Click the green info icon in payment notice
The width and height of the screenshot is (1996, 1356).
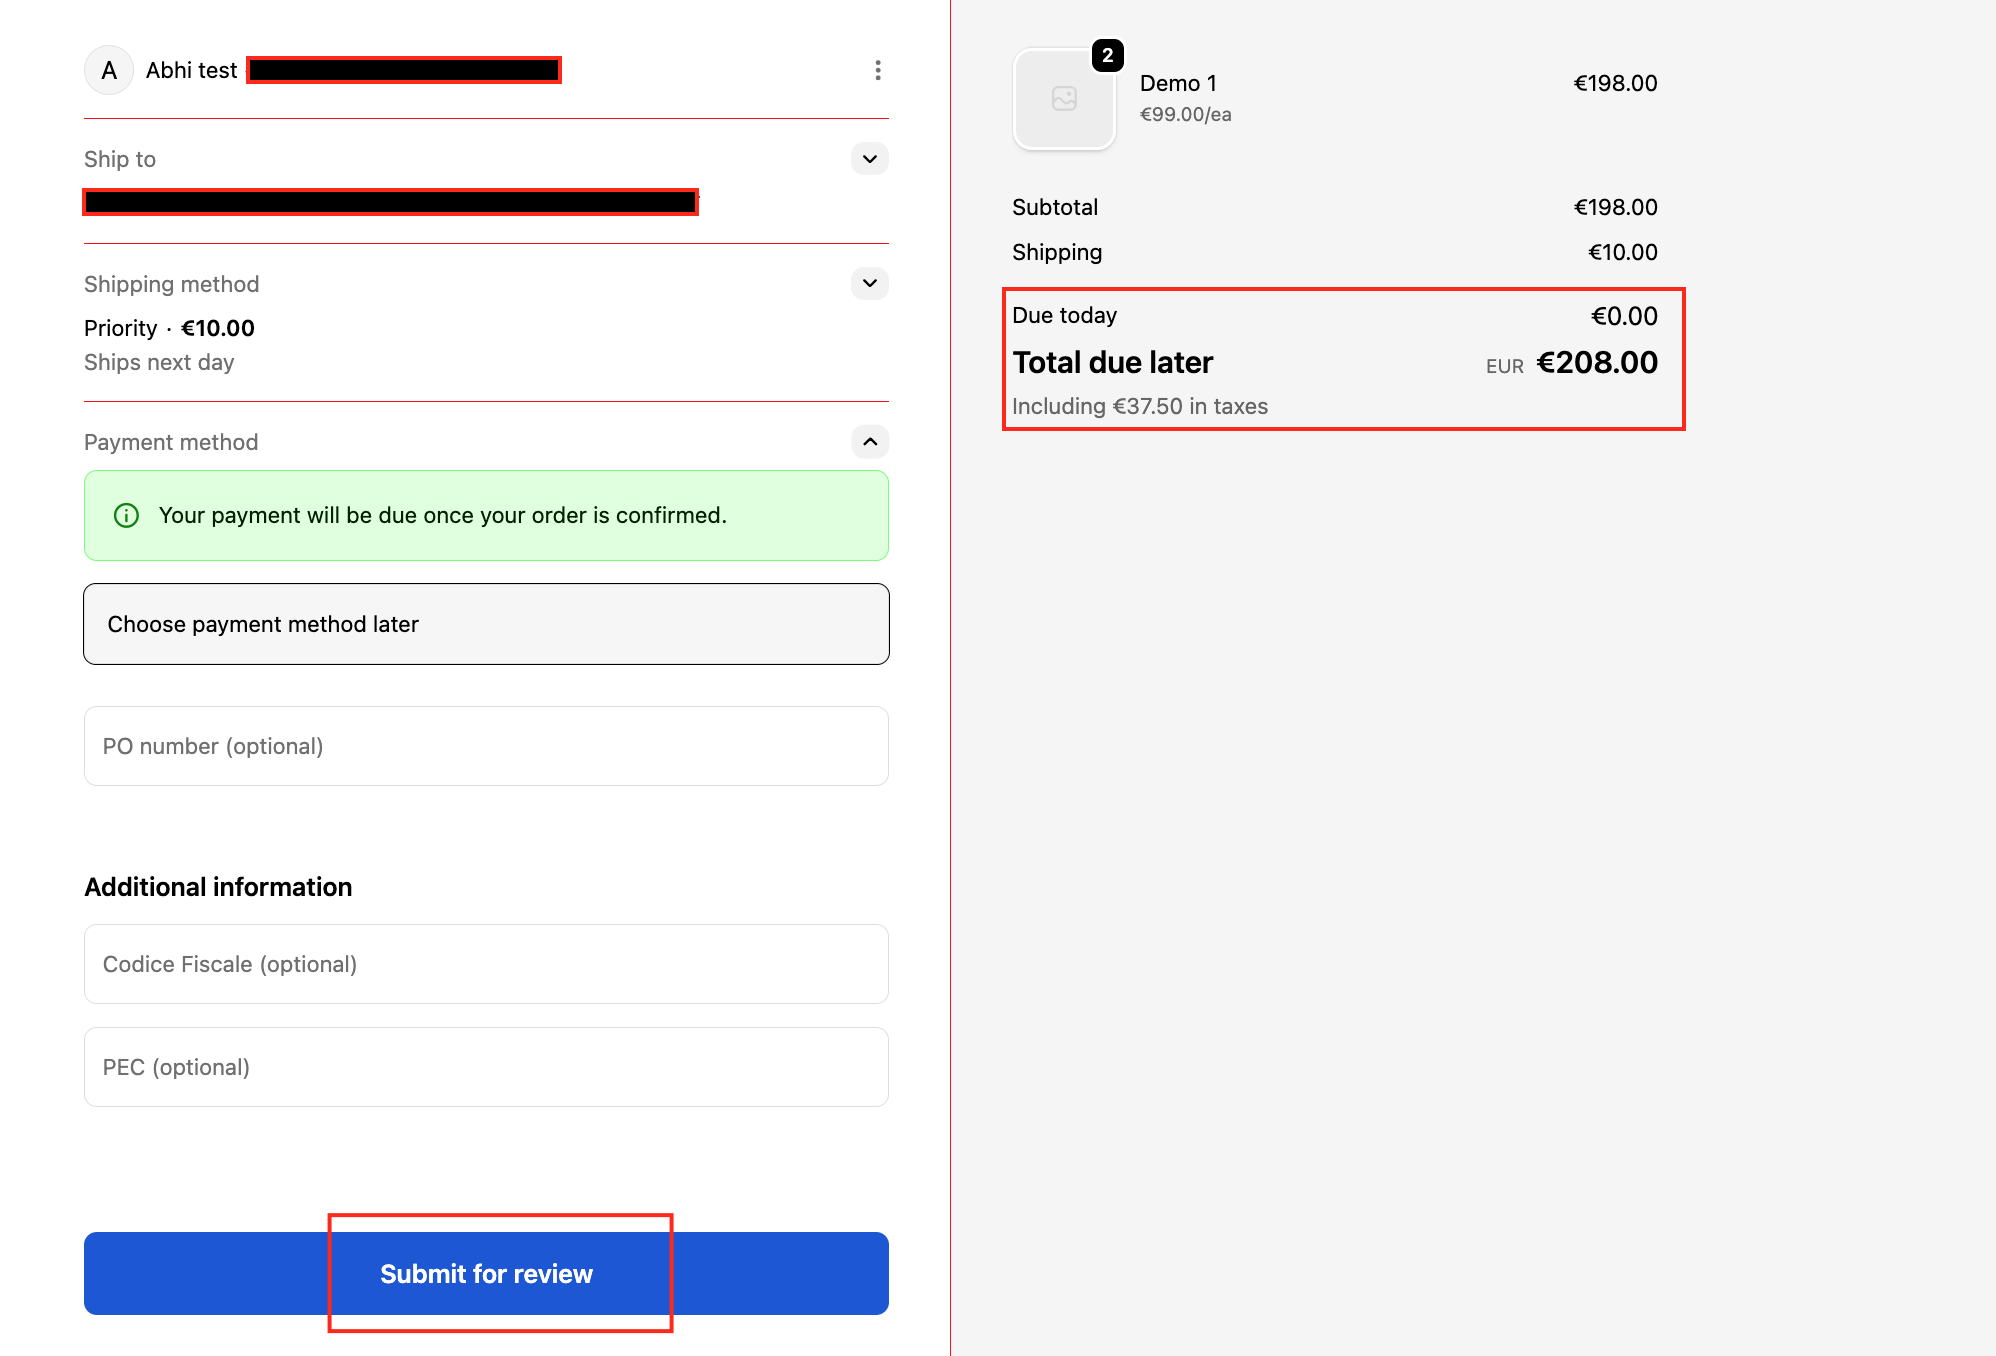(x=127, y=515)
